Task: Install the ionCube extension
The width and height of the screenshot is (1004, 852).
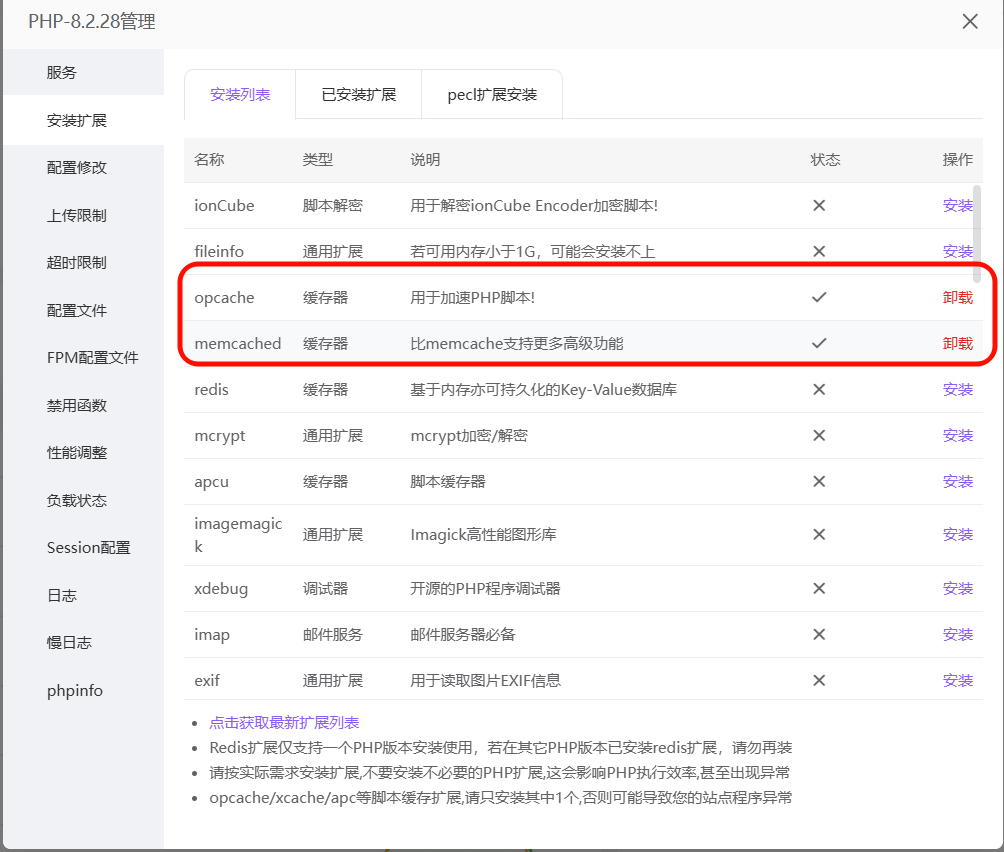Action: click(x=957, y=206)
